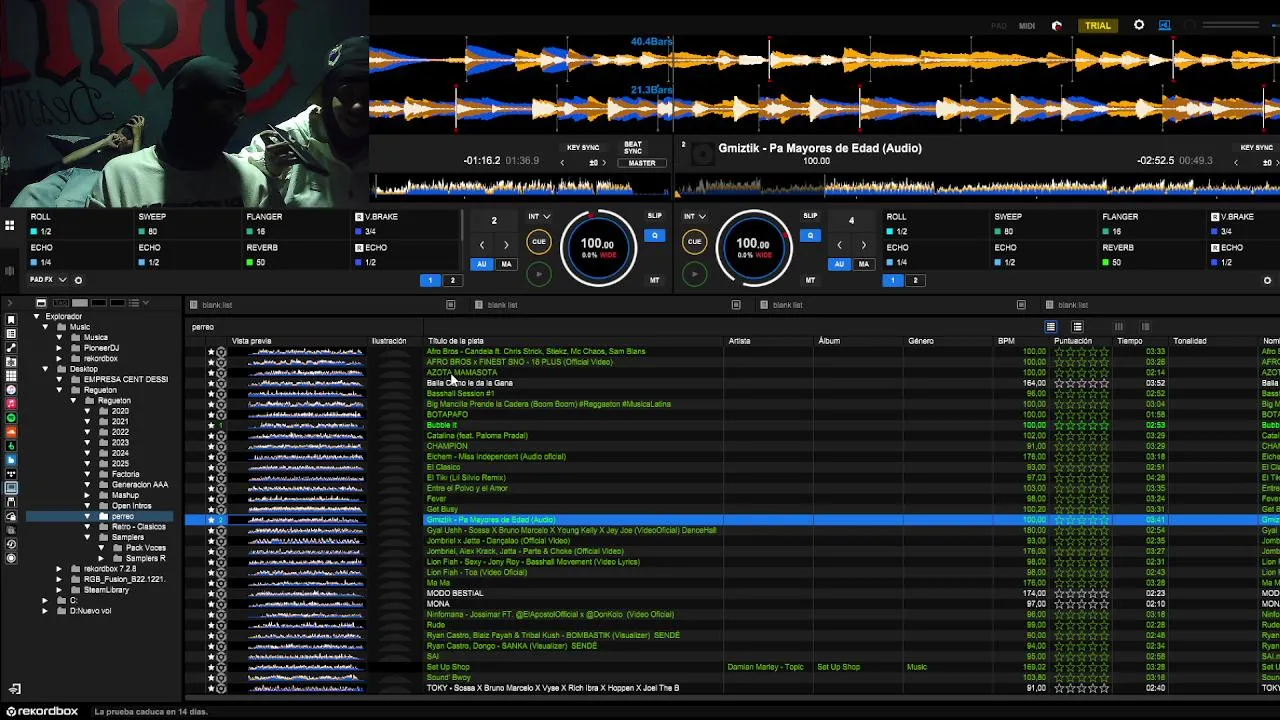This screenshot has height=720, width=1280.
Task: Open the Tidal icon in browser sidebar
Action: point(11,474)
